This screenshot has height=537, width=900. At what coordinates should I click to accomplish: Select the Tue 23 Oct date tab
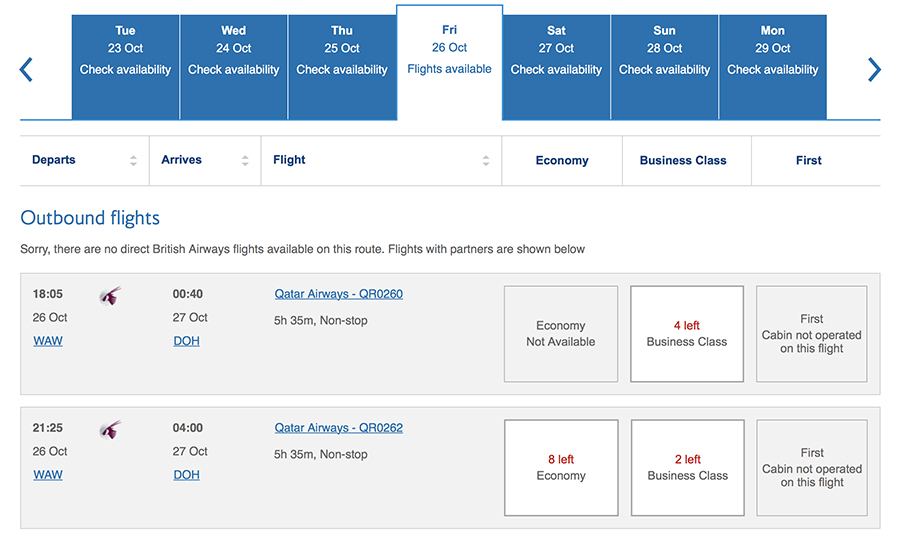pyautogui.click(x=125, y=67)
